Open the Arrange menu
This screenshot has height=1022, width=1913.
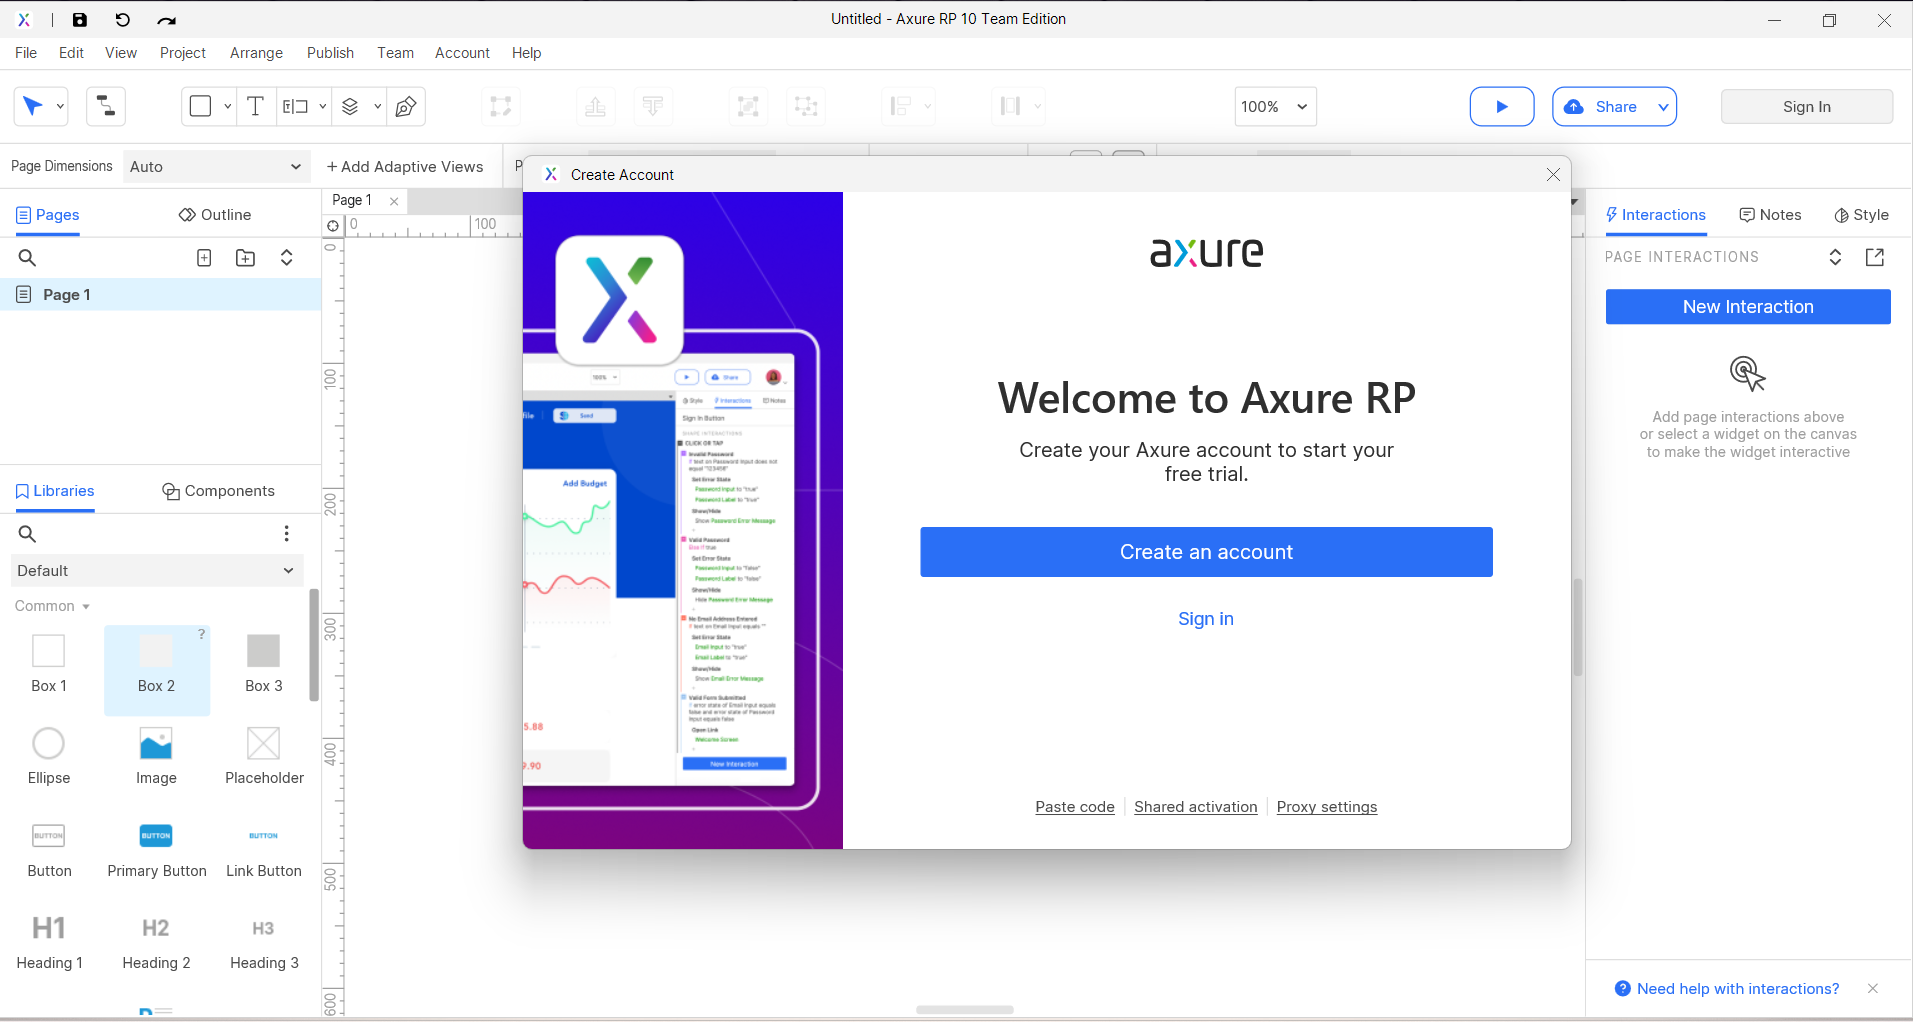pos(256,53)
